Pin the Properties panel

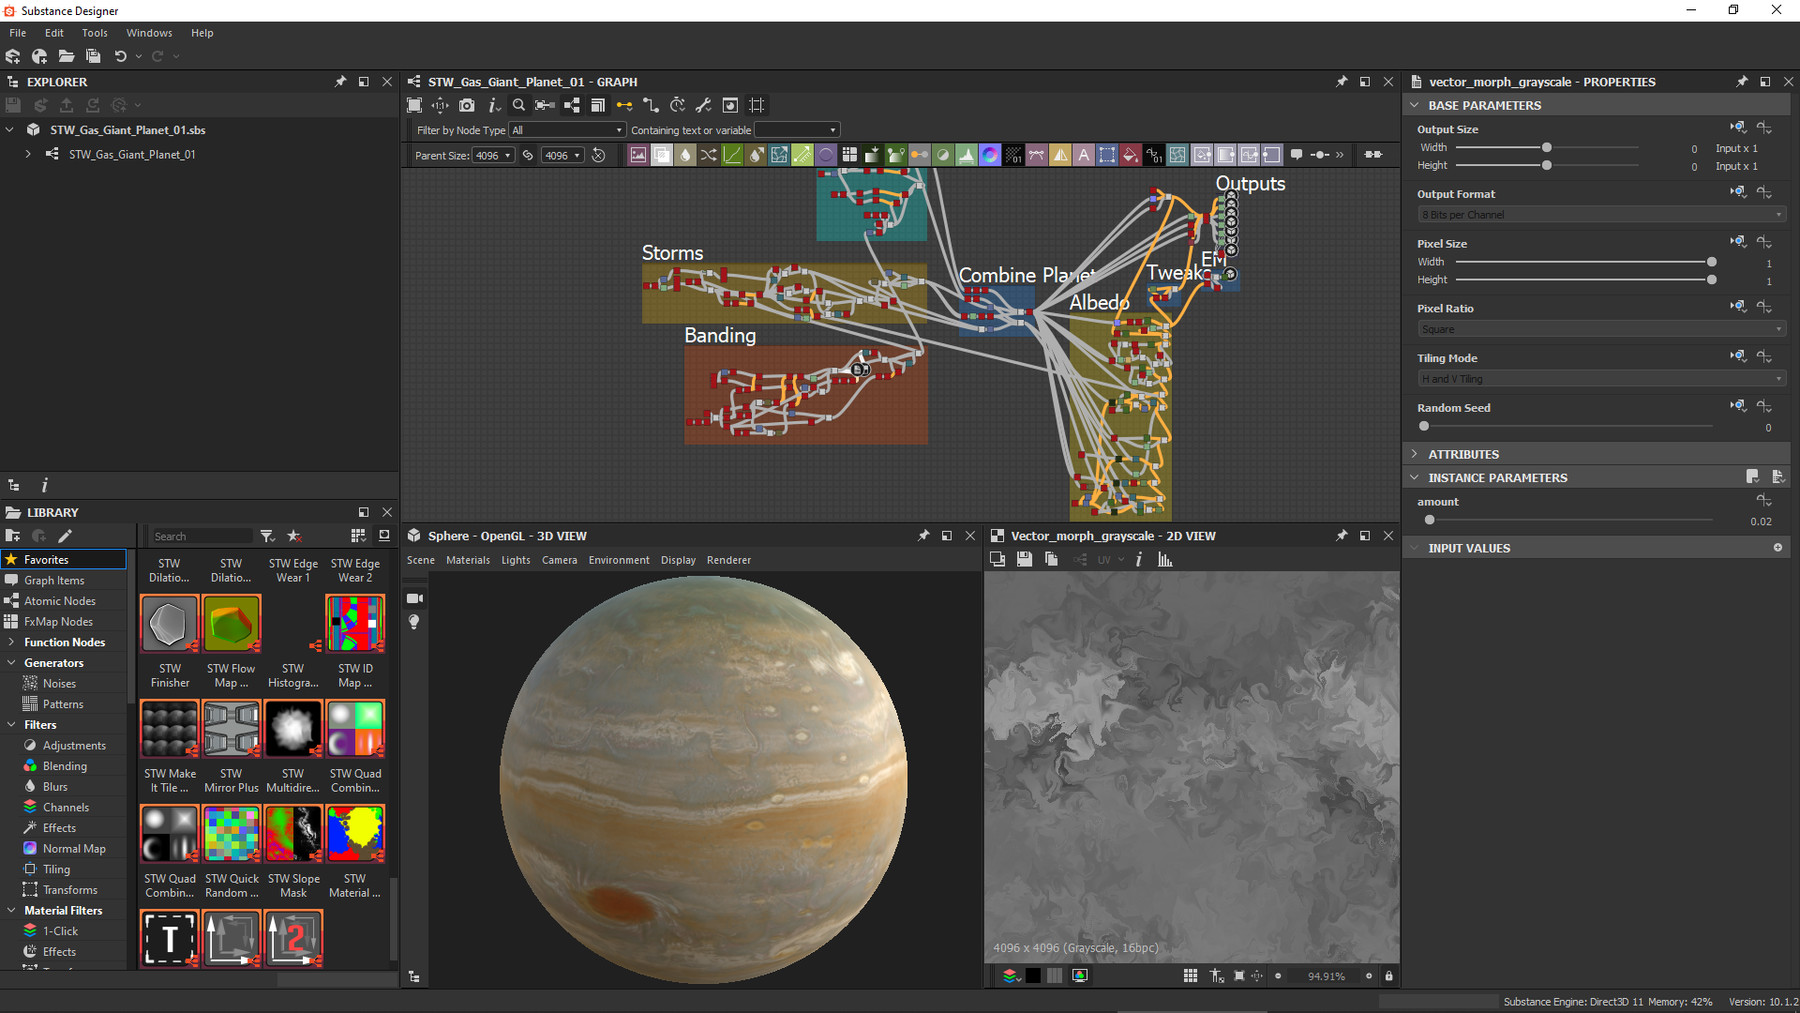point(1740,81)
